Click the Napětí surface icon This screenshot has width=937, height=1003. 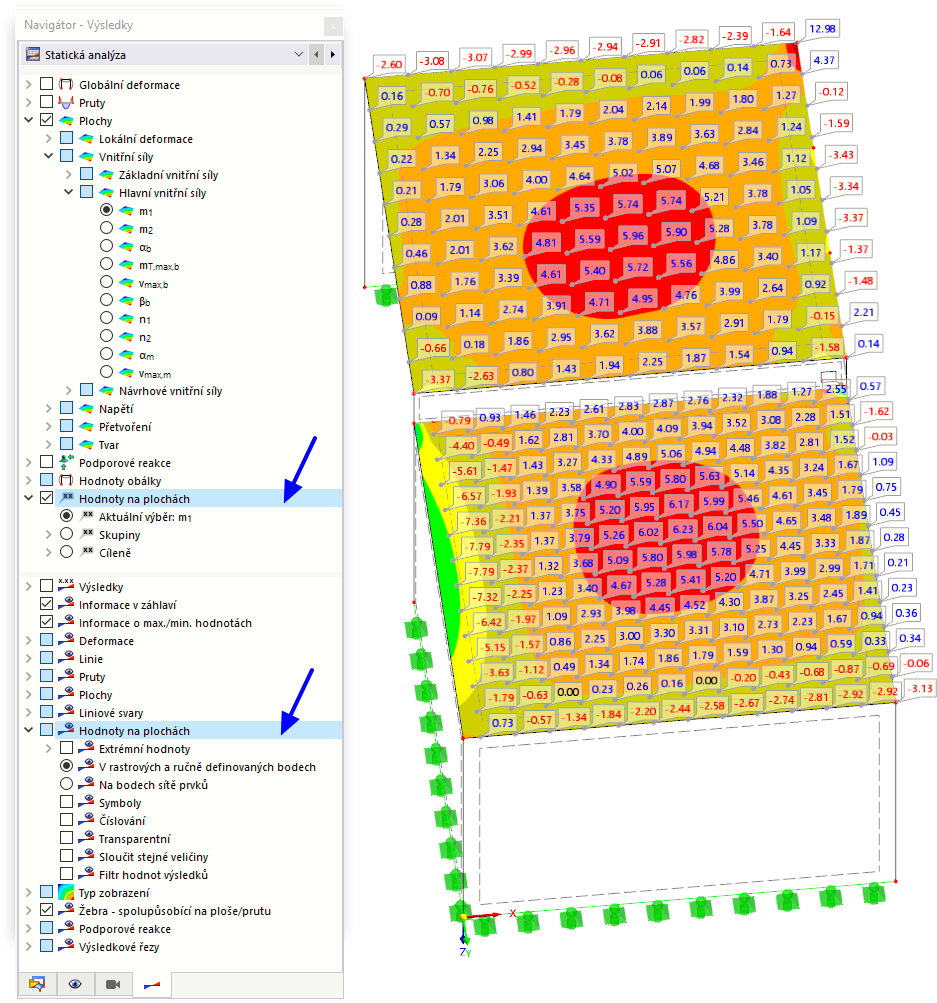tap(86, 408)
